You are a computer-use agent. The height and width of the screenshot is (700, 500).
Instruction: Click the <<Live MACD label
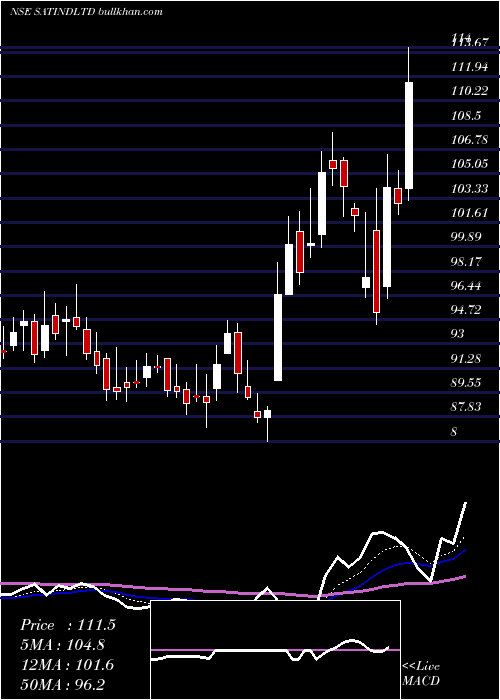coord(421,673)
